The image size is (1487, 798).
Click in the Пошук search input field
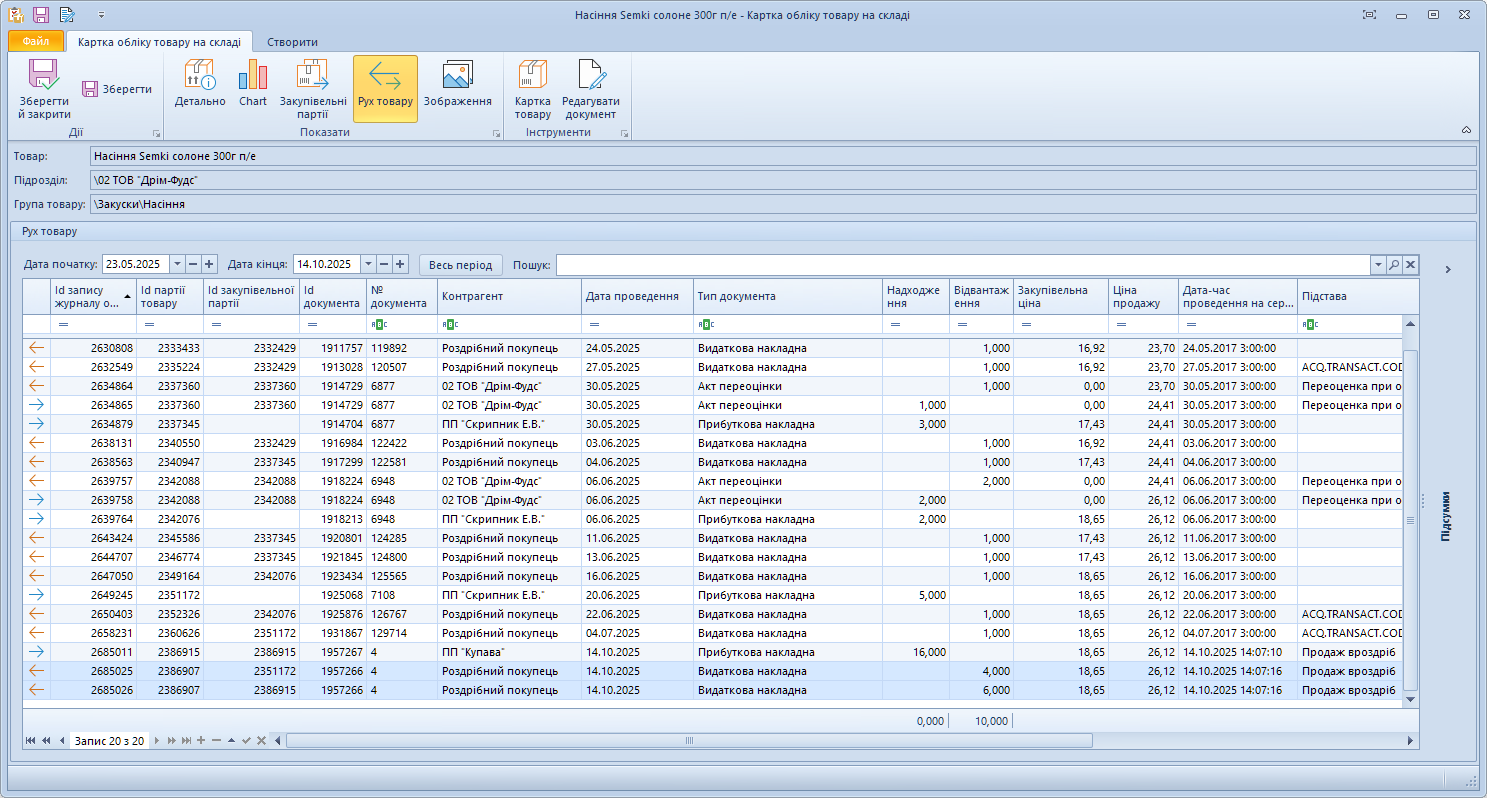coord(960,264)
